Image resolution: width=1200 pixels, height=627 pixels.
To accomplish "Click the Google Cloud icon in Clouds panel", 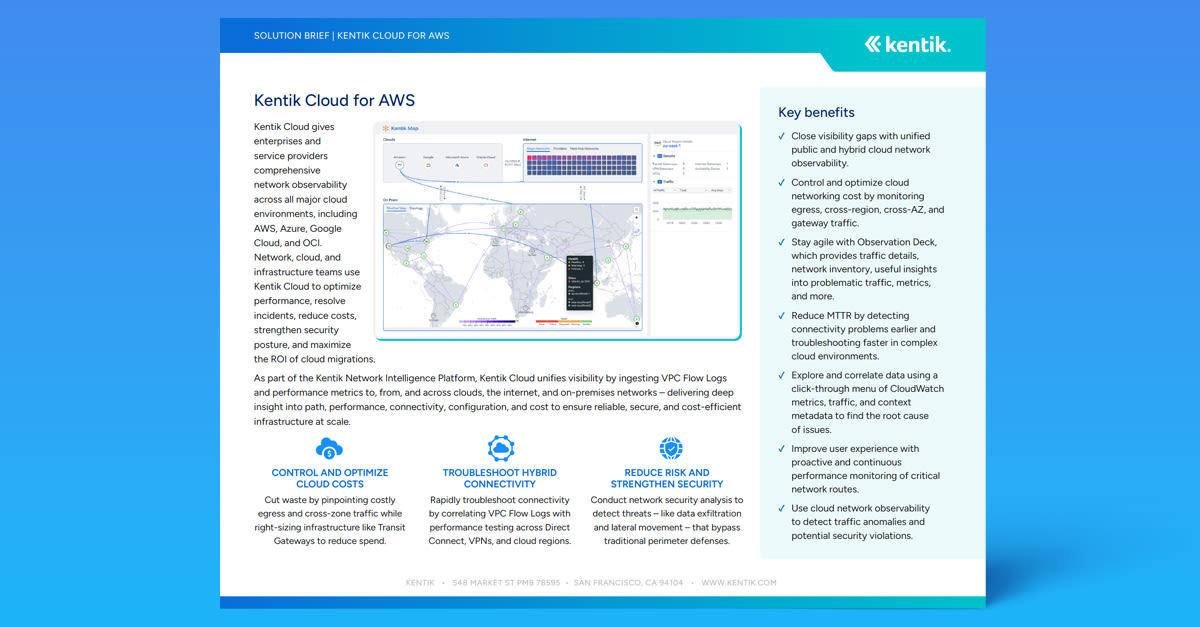I will coord(428,163).
